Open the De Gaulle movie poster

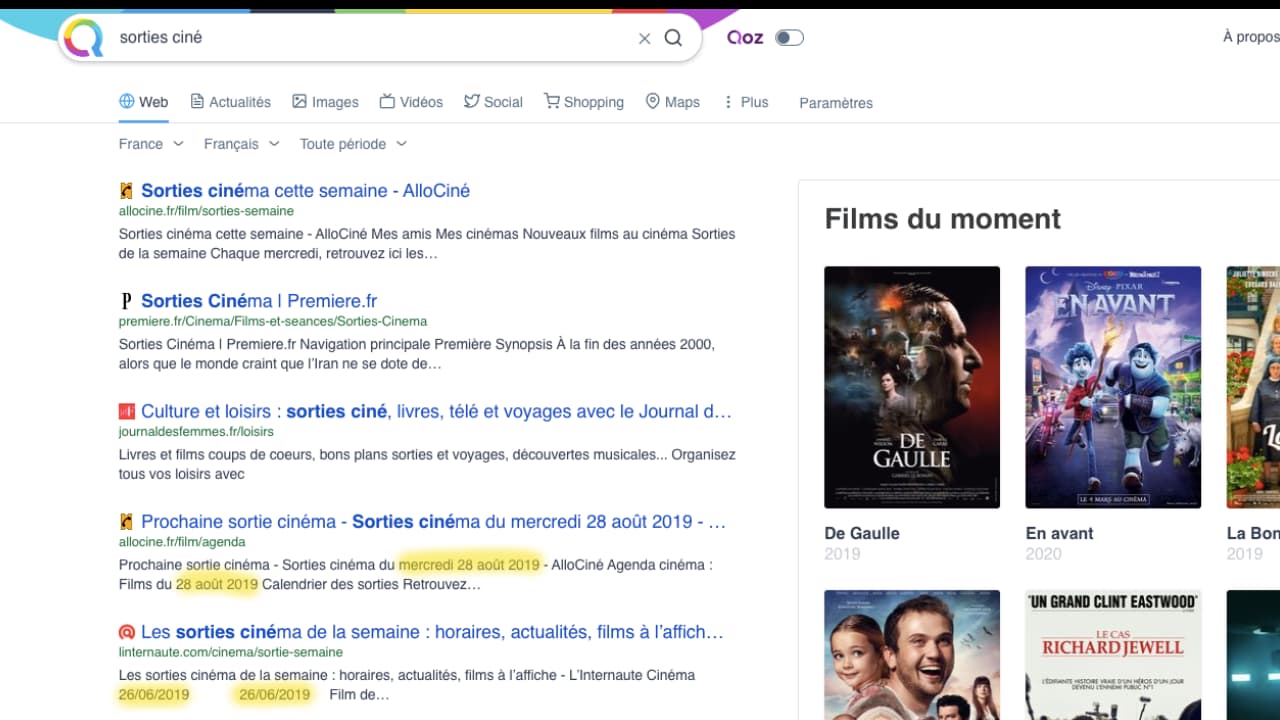(912, 387)
